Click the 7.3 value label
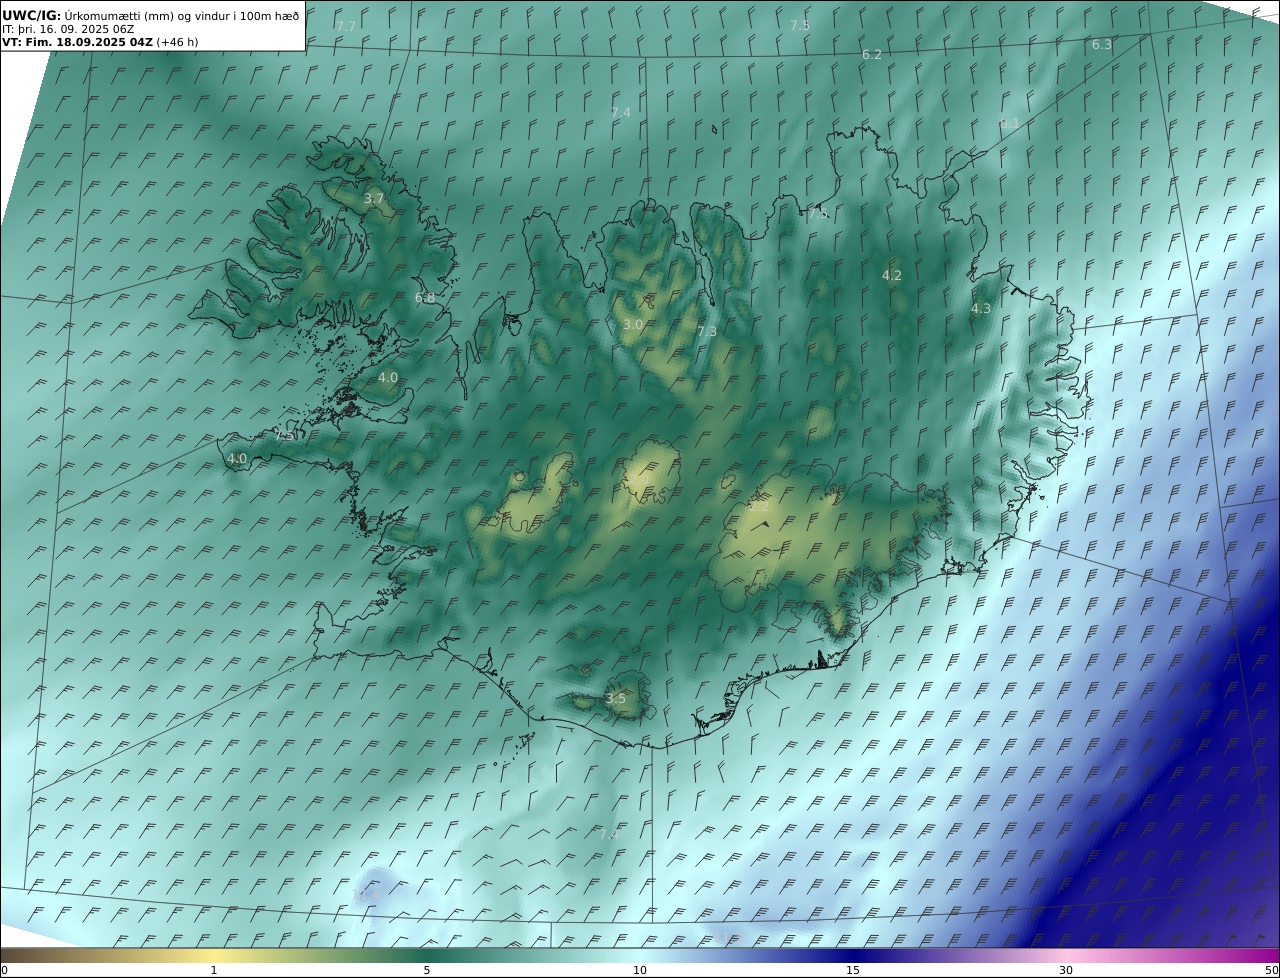Image resolution: width=1280 pixels, height=978 pixels. coord(707,332)
